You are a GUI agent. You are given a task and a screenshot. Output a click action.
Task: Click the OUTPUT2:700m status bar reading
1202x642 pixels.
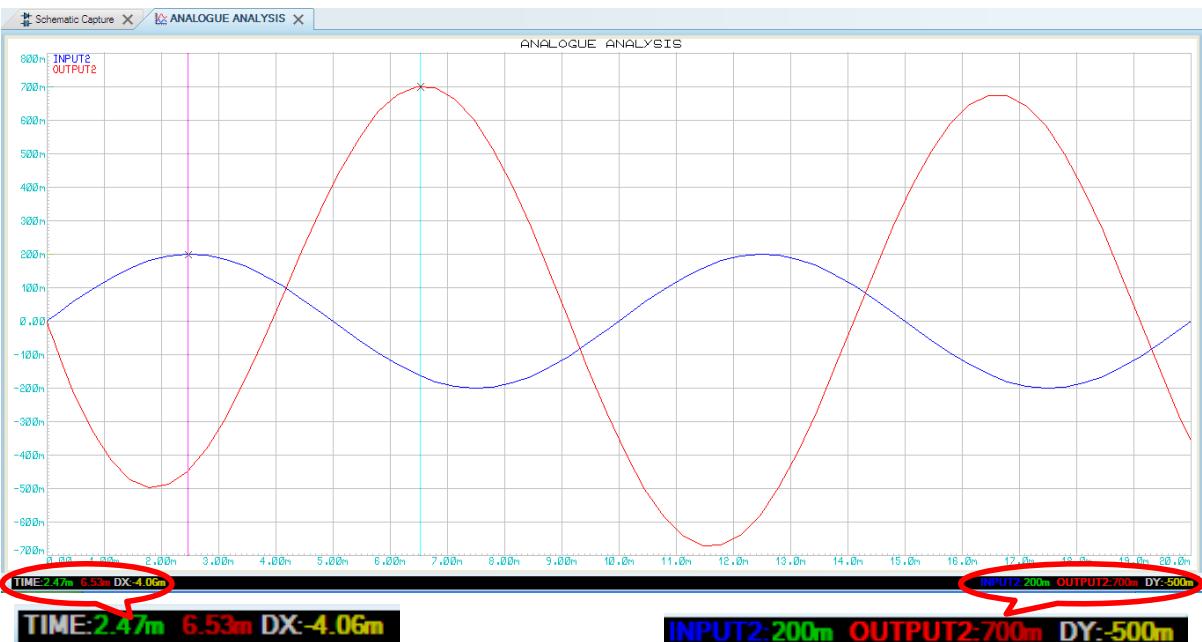click(x=1094, y=582)
